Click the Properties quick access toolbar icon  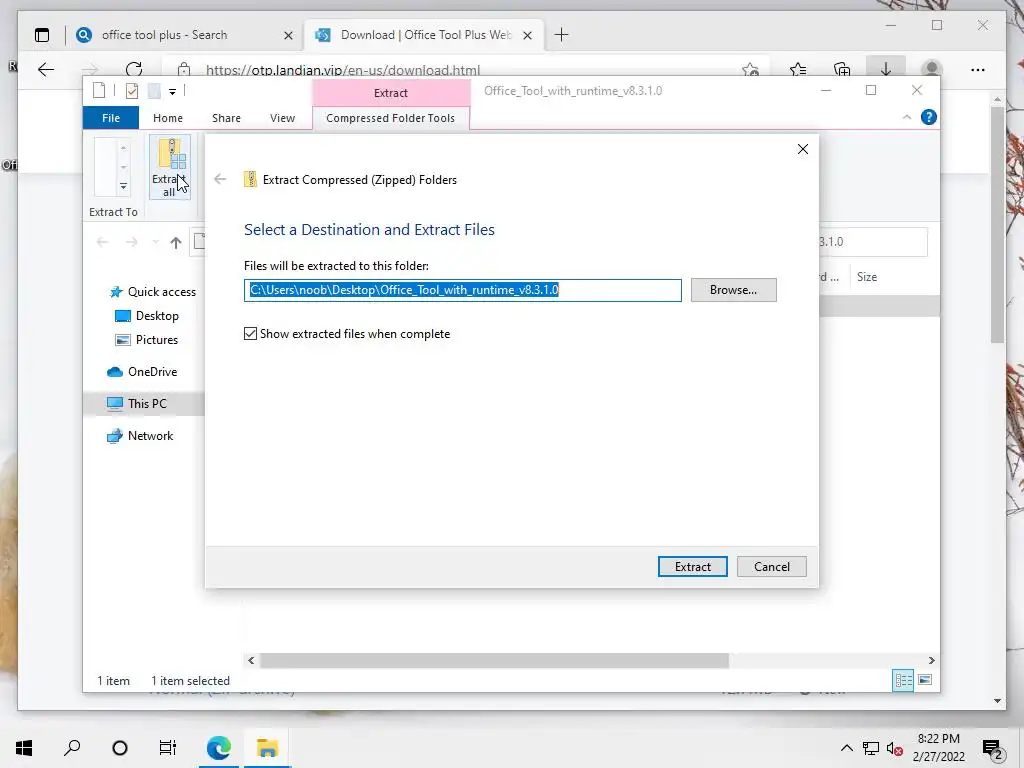click(132, 91)
